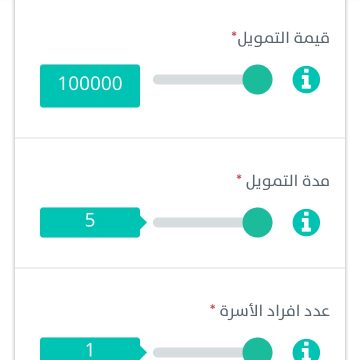Focus the 100000 financing value box
Screen dimensions: 360x360
[x=90, y=86]
